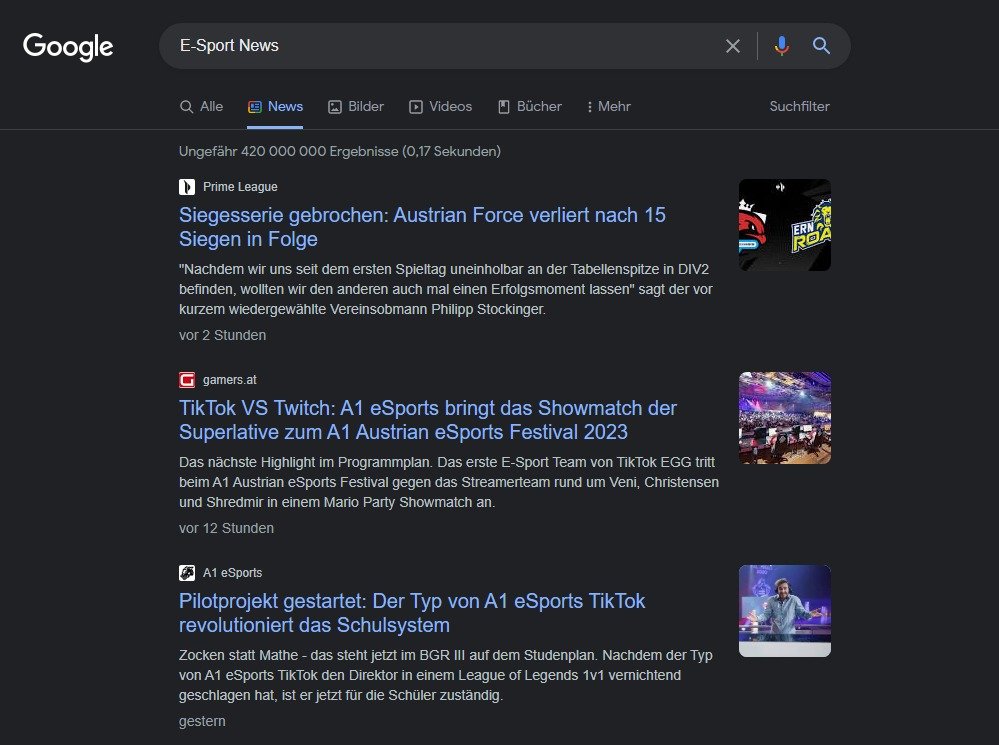Open Suchfilter options
This screenshot has height=745, width=999.
800,106
